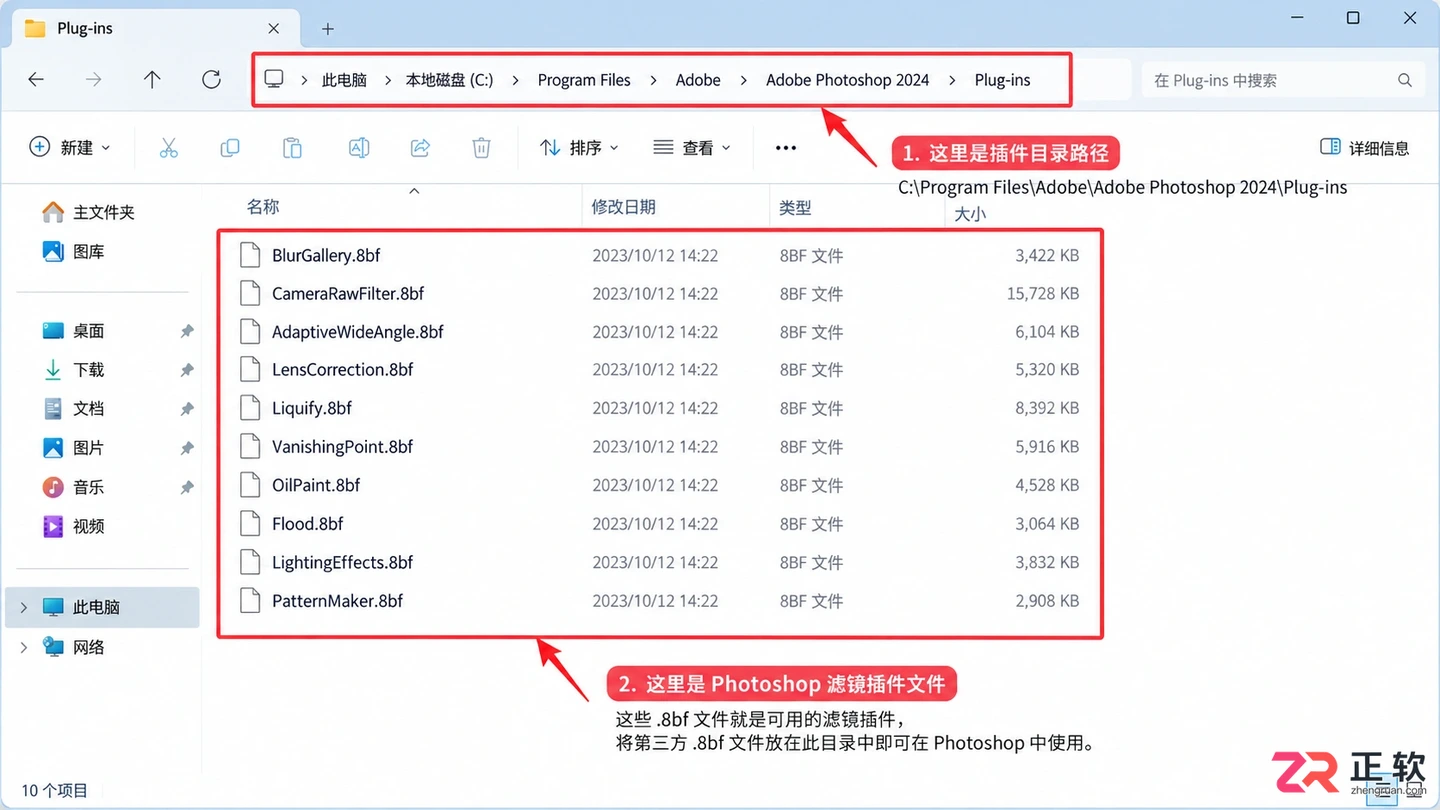The width and height of the screenshot is (1440, 810).
Task: Navigate to Adobe Photoshop 2024 breadcrumb
Action: pos(848,80)
